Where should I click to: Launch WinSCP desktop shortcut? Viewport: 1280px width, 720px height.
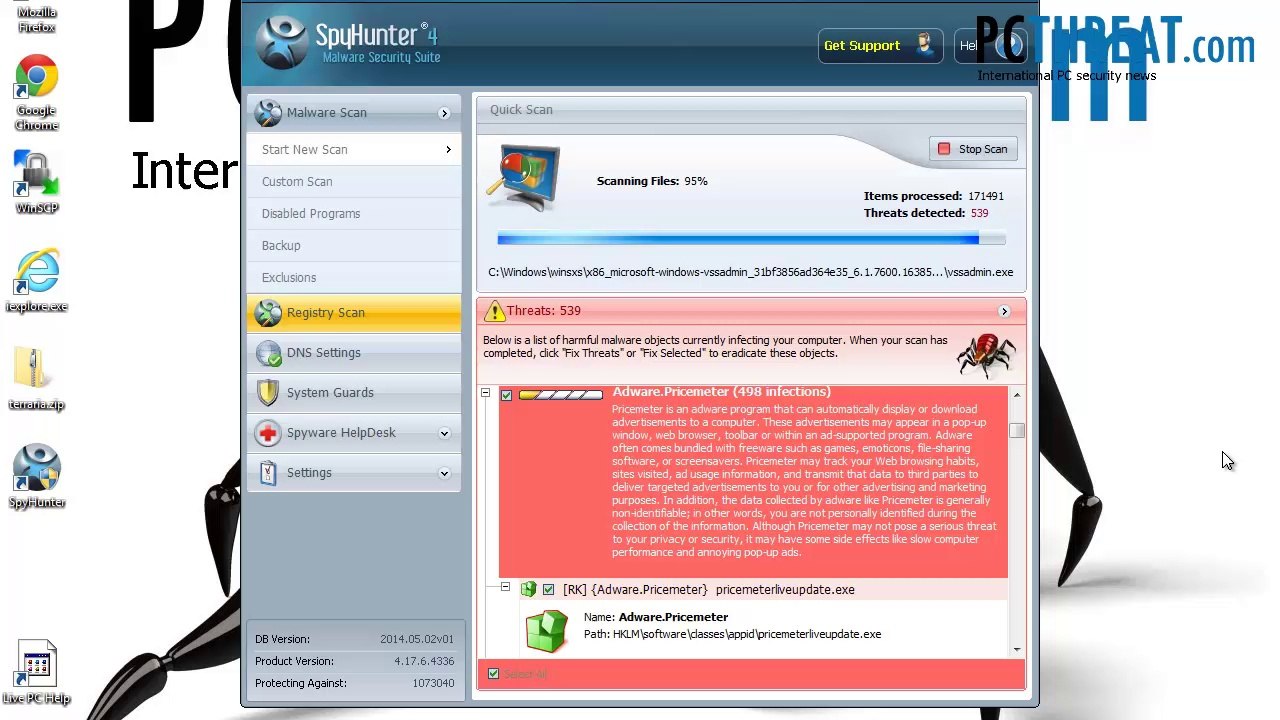click(x=37, y=183)
